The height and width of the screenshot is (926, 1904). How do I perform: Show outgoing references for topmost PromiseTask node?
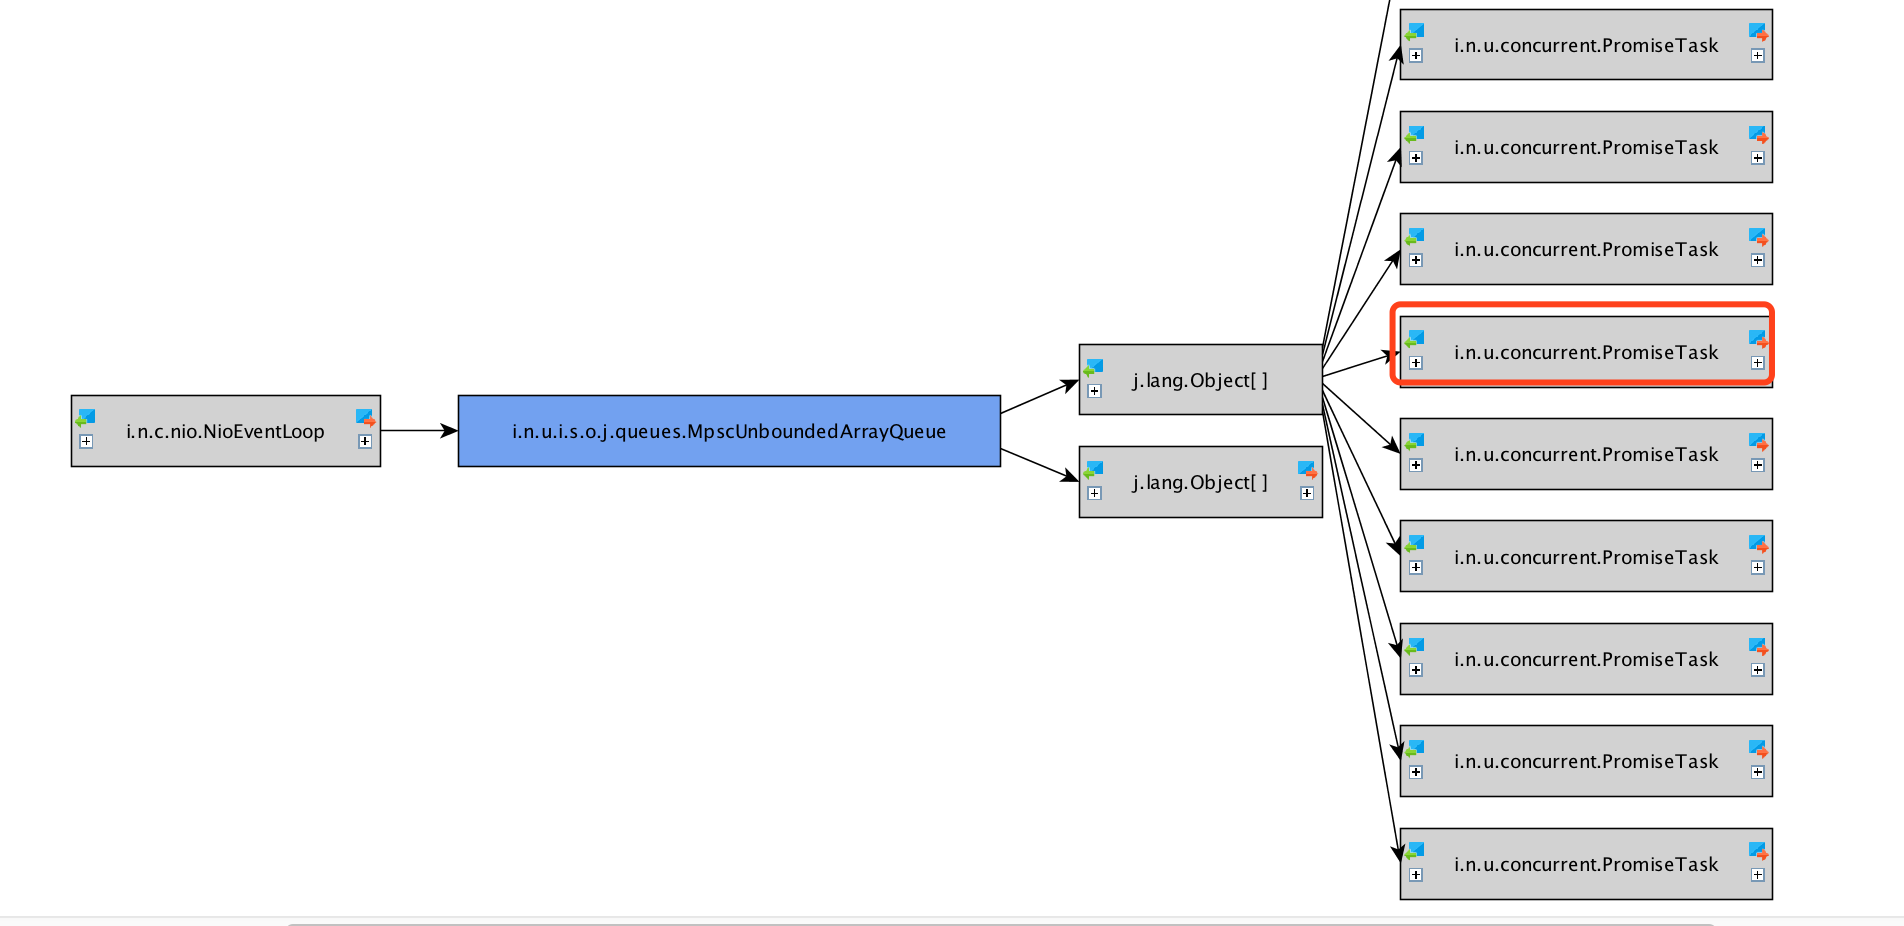pyautogui.click(x=1758, y=32)
